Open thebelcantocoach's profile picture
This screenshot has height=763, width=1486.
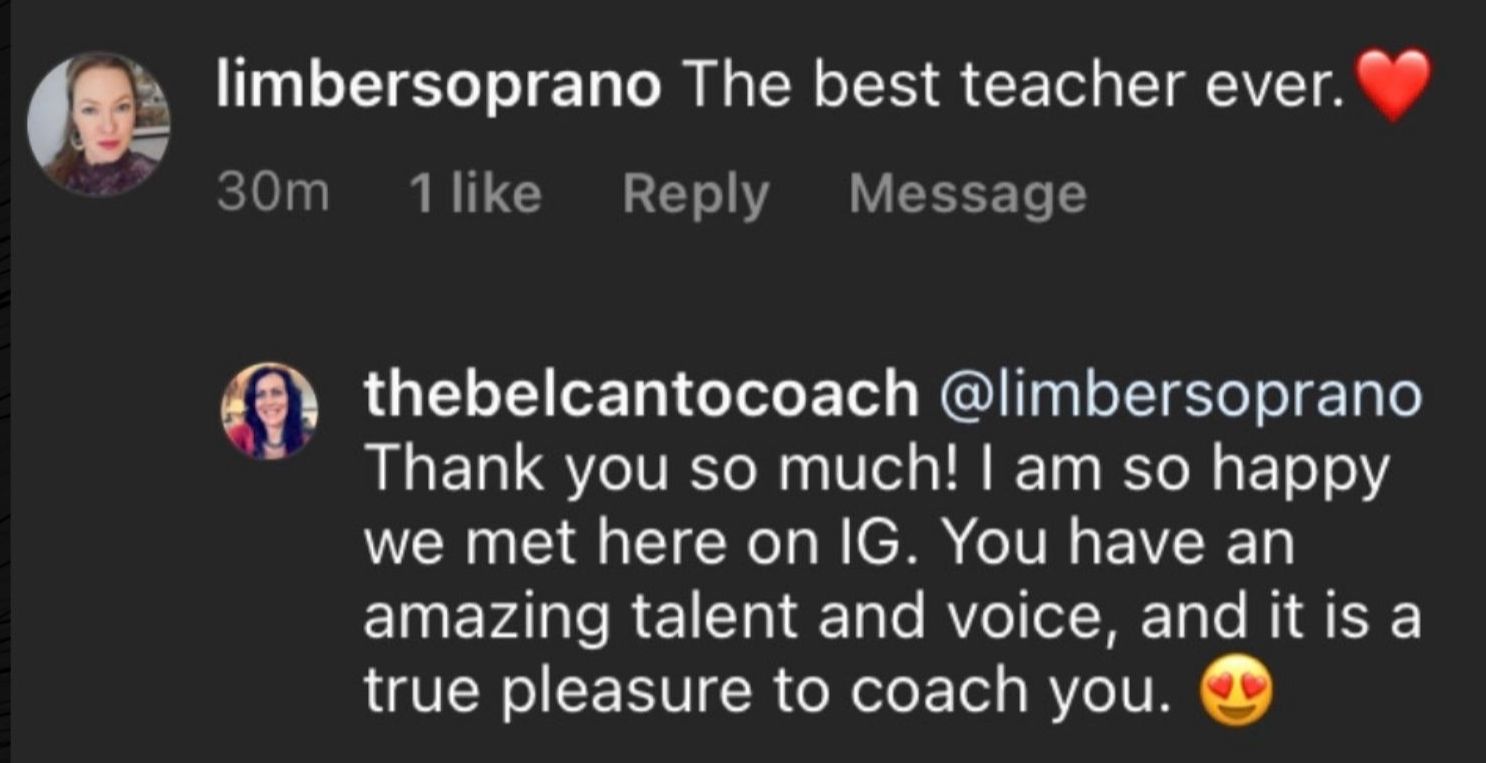pos(268,410)
